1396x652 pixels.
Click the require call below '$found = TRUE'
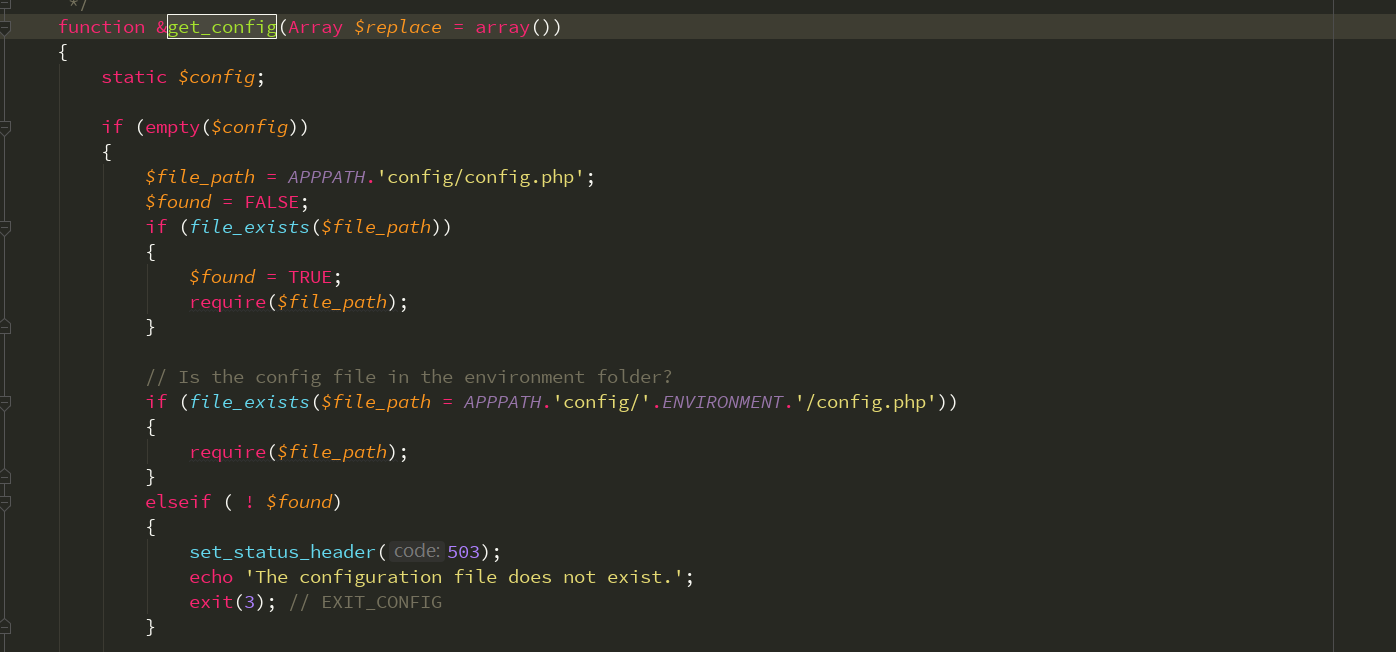click(x=228, y=302)
